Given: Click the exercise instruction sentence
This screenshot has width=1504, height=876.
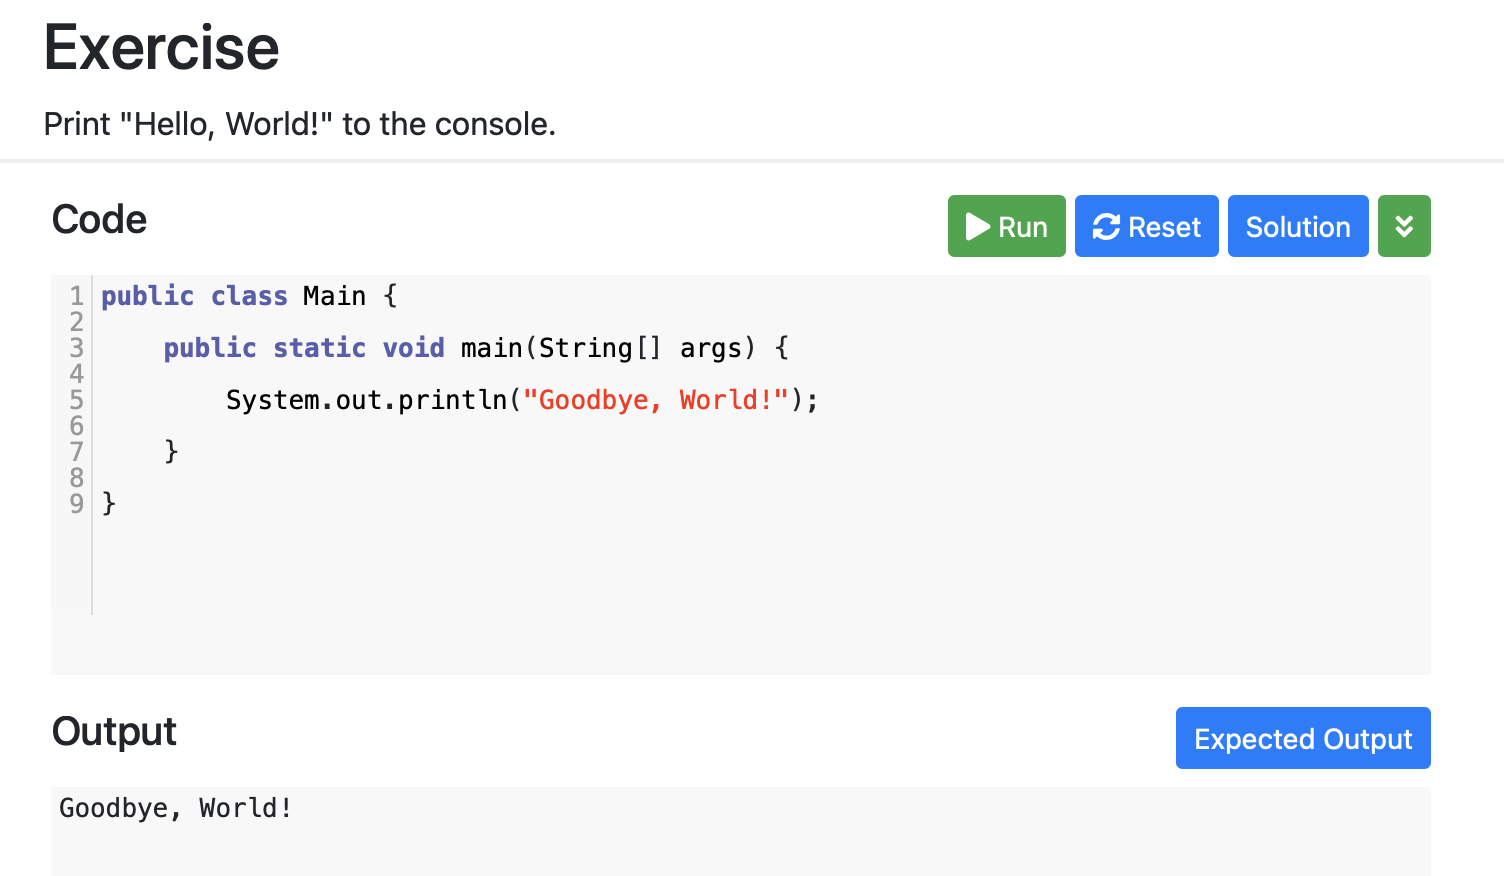Looking at the screenshot, I should (x=299, y=124).
